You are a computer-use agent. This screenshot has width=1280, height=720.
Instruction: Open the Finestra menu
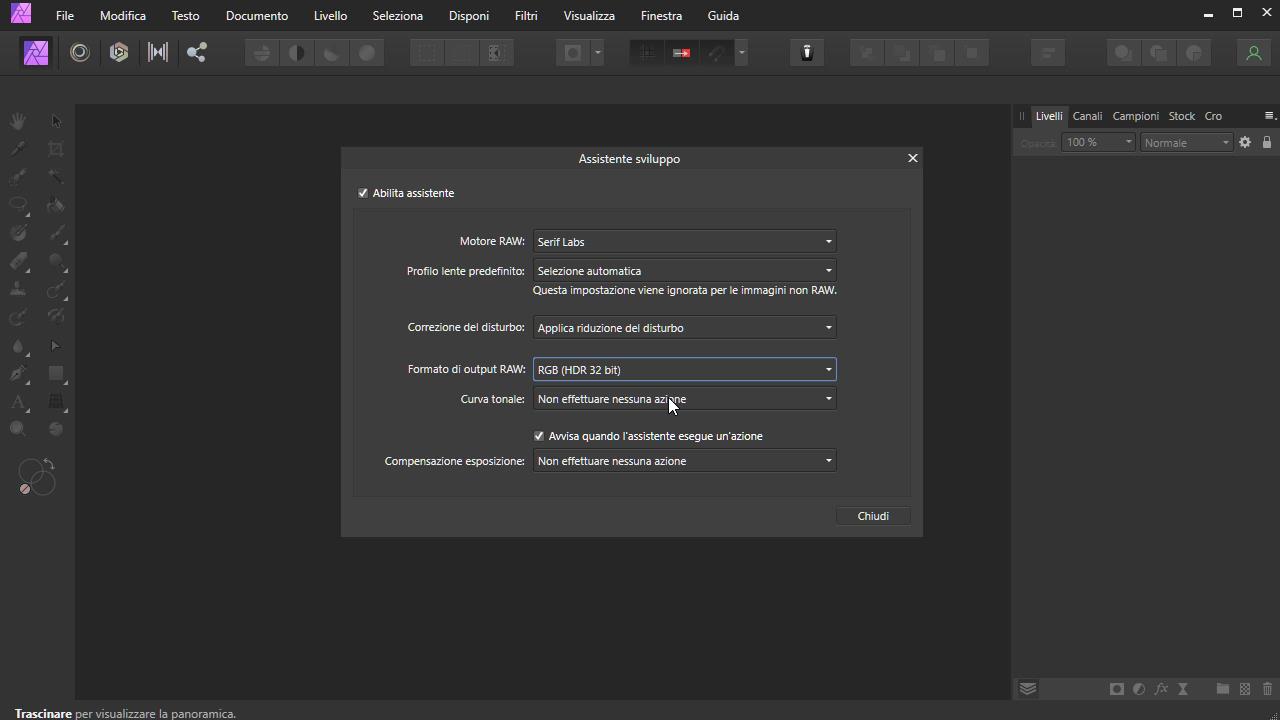pyautogui.click(x=661, y=16)
